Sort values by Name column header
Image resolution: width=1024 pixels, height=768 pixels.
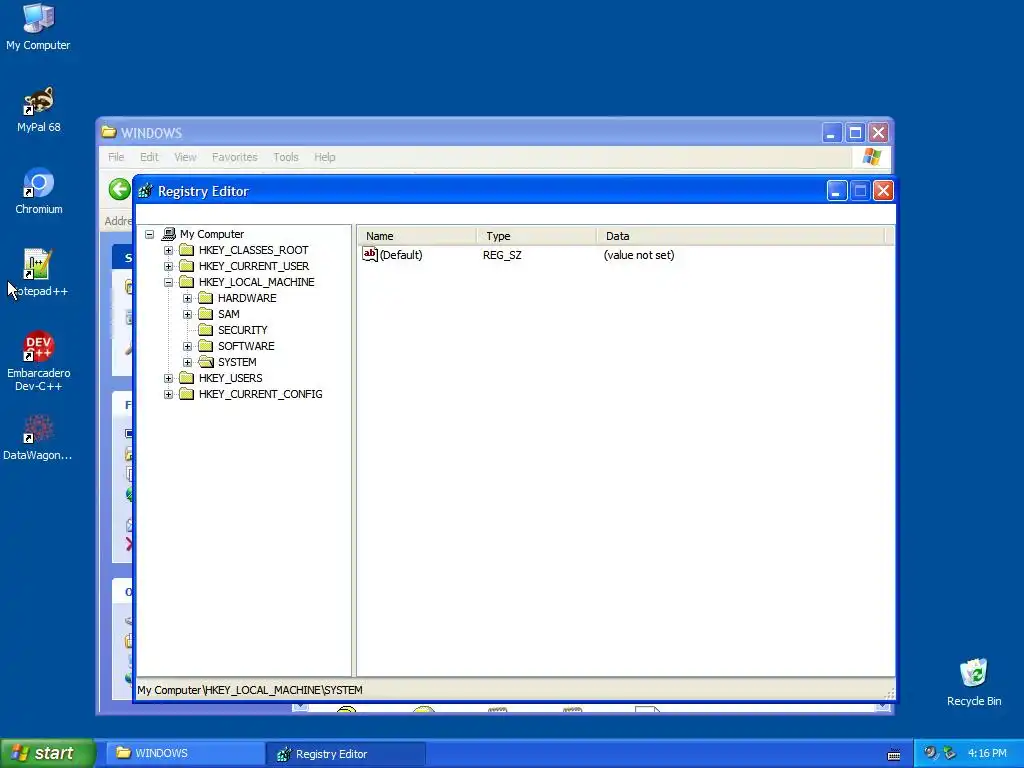[x=417, y=236]
